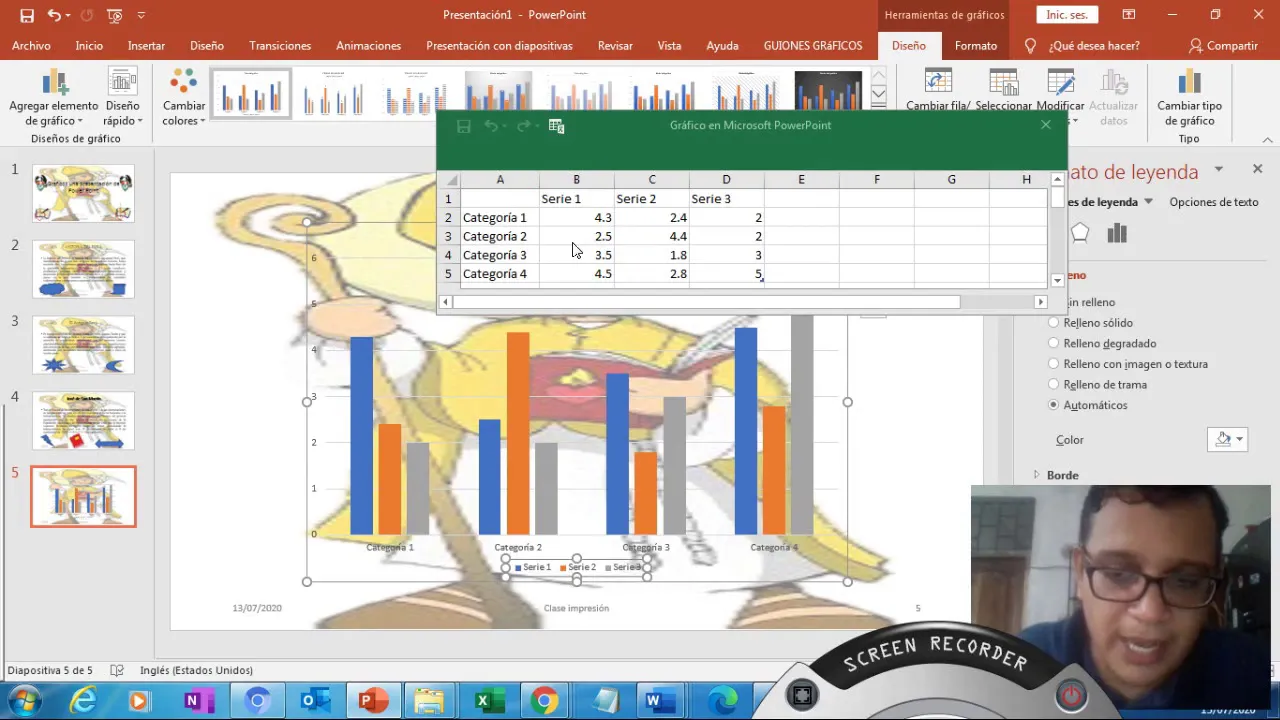Select the Categoría 3 cell in spreadsheet
The height and width of the screenshot is (720, 1280).
coord(499,255)
